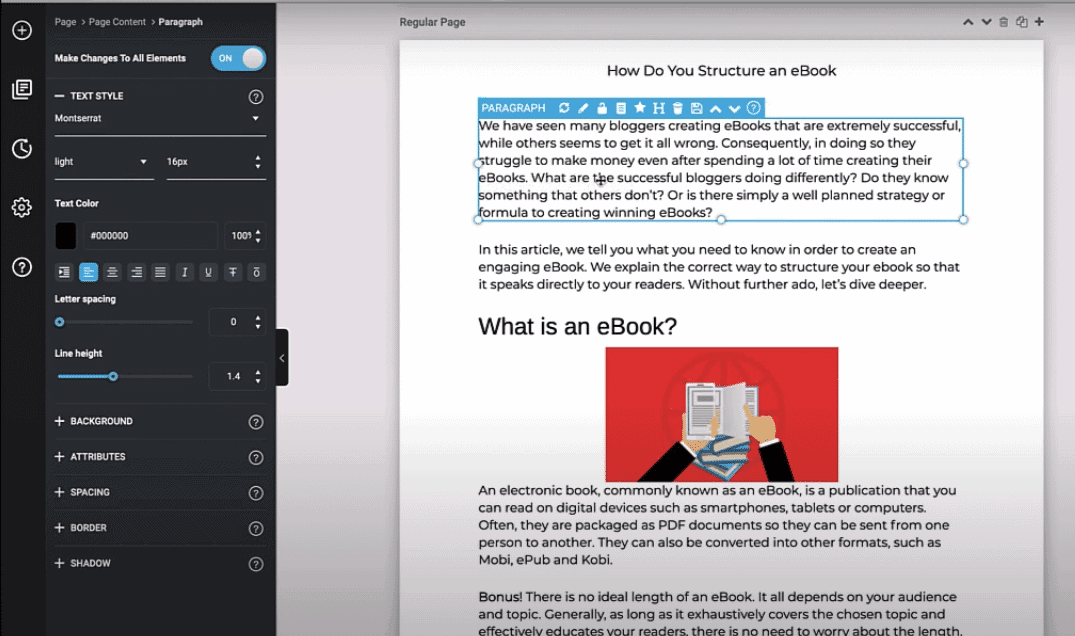
Task: Click the black text color swatch
Action: 66,236
